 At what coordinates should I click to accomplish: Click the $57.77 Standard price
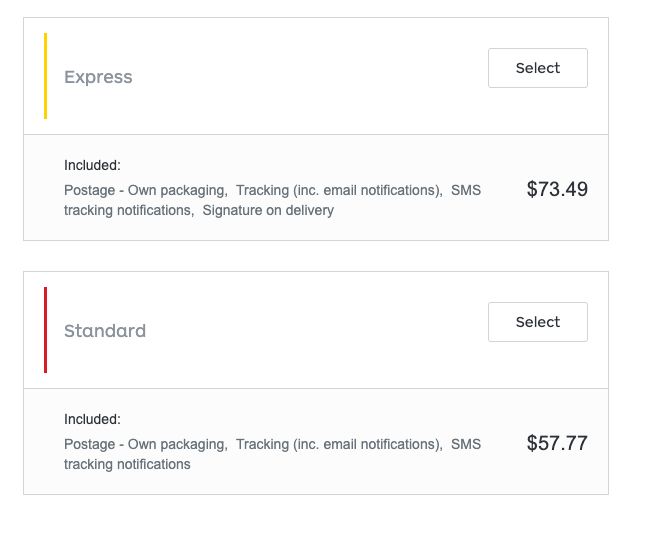click(557, 443)
